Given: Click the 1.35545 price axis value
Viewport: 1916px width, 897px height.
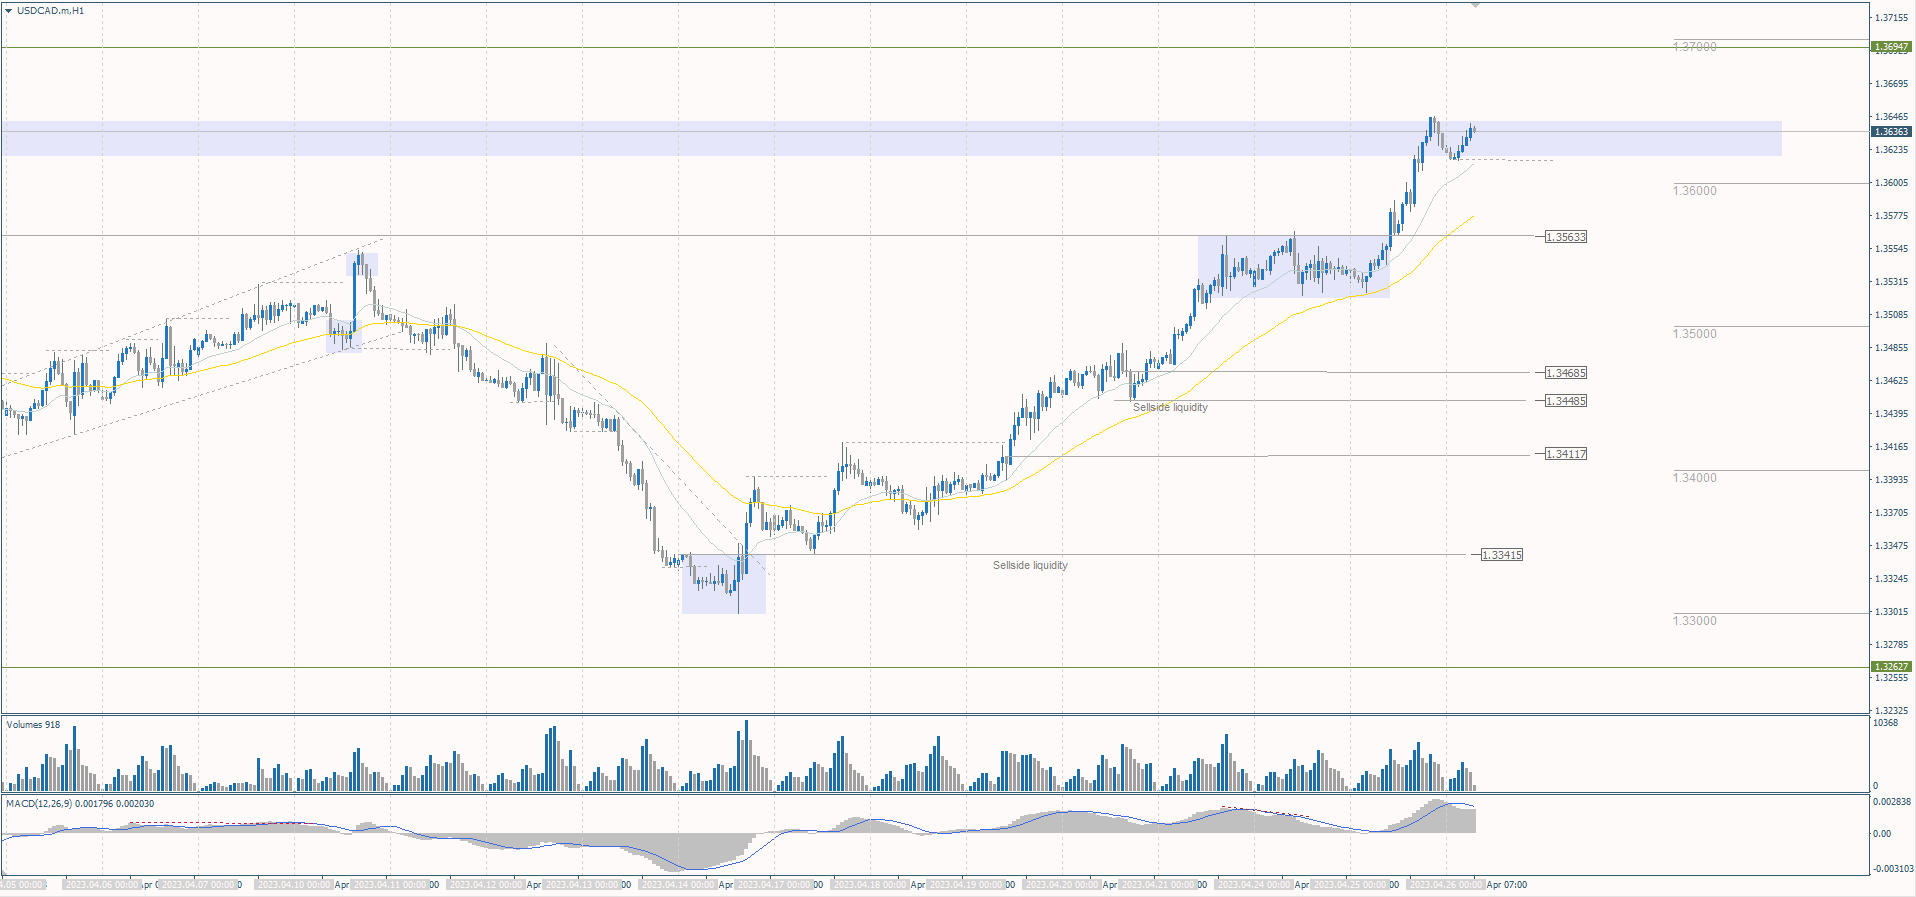Looking at the screenshot, I should [x=1891, y=249].
